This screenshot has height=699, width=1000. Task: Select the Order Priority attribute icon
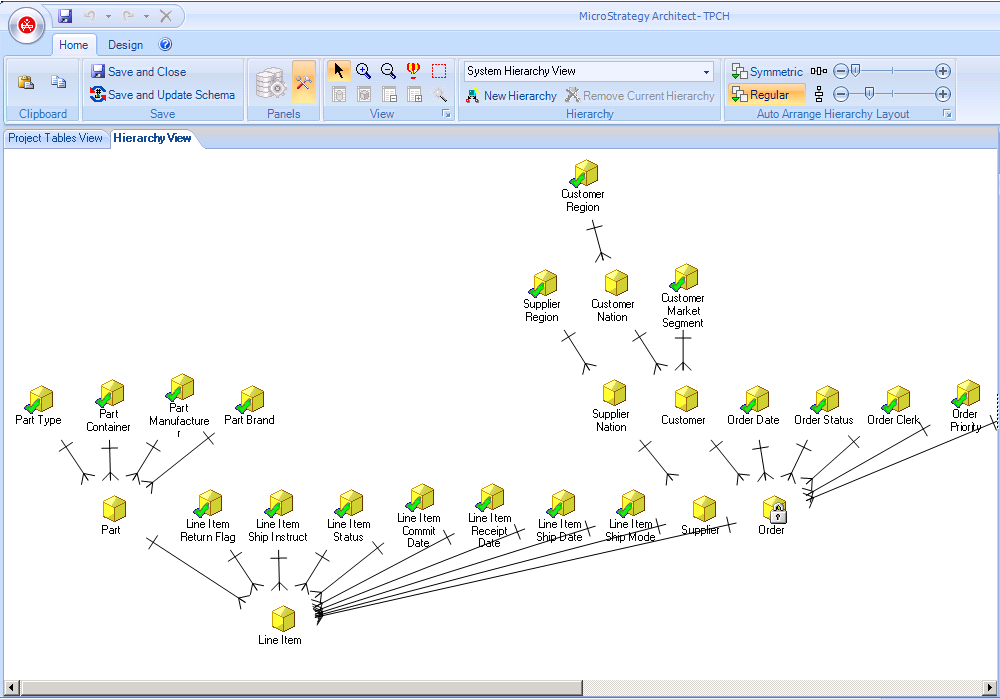967,394
